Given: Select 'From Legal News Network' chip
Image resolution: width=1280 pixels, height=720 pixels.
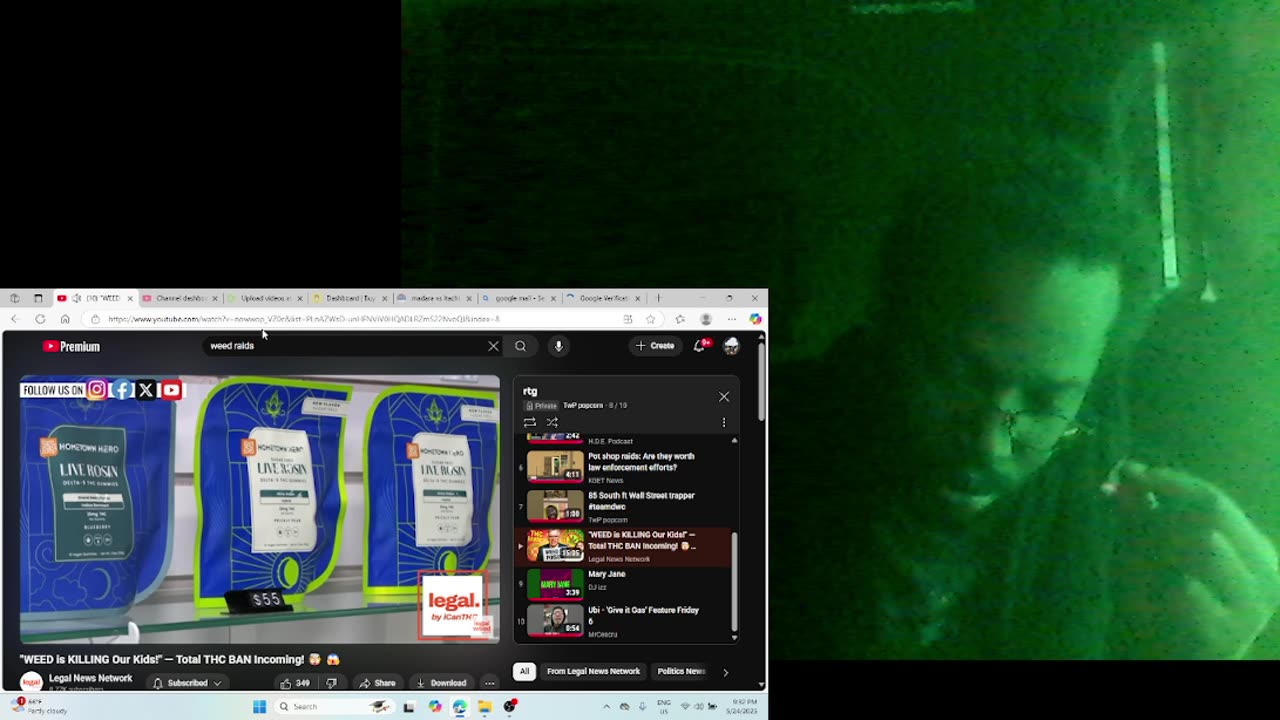Looking at the screenshot, I should click(593, 671).
